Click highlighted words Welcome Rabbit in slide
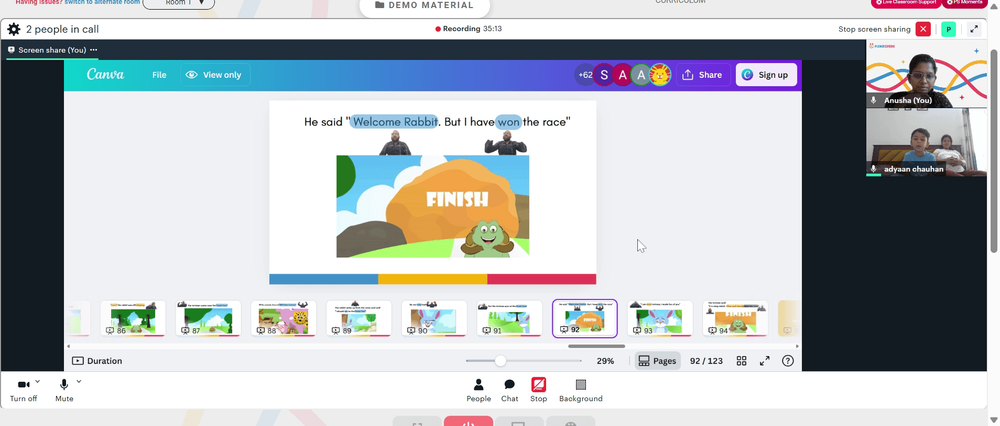Image resolution: width=1000 pixels, height=426 pixels. 395,122
